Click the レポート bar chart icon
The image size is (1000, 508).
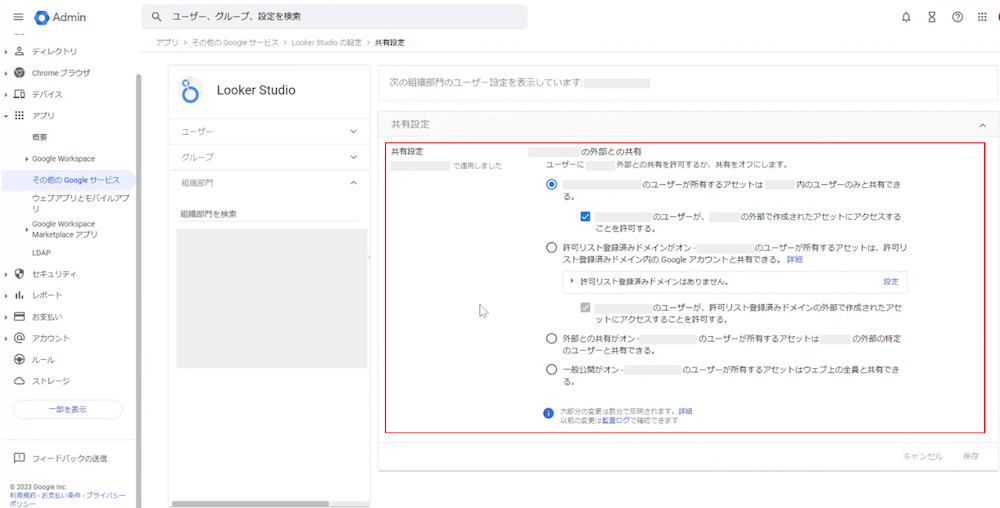tap(19, 296)
